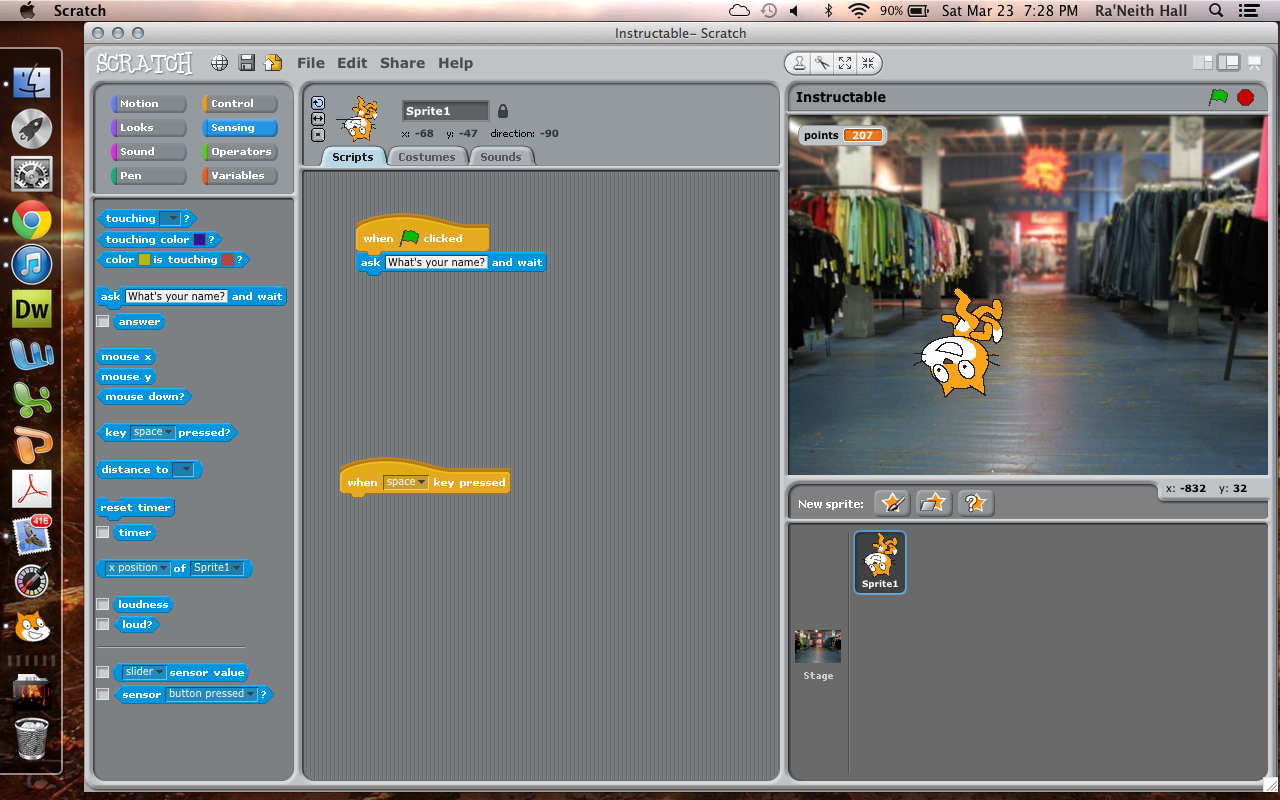Pick color in touching color block
This screenshot has width=1280, height=800.
[x=199, y=240]
